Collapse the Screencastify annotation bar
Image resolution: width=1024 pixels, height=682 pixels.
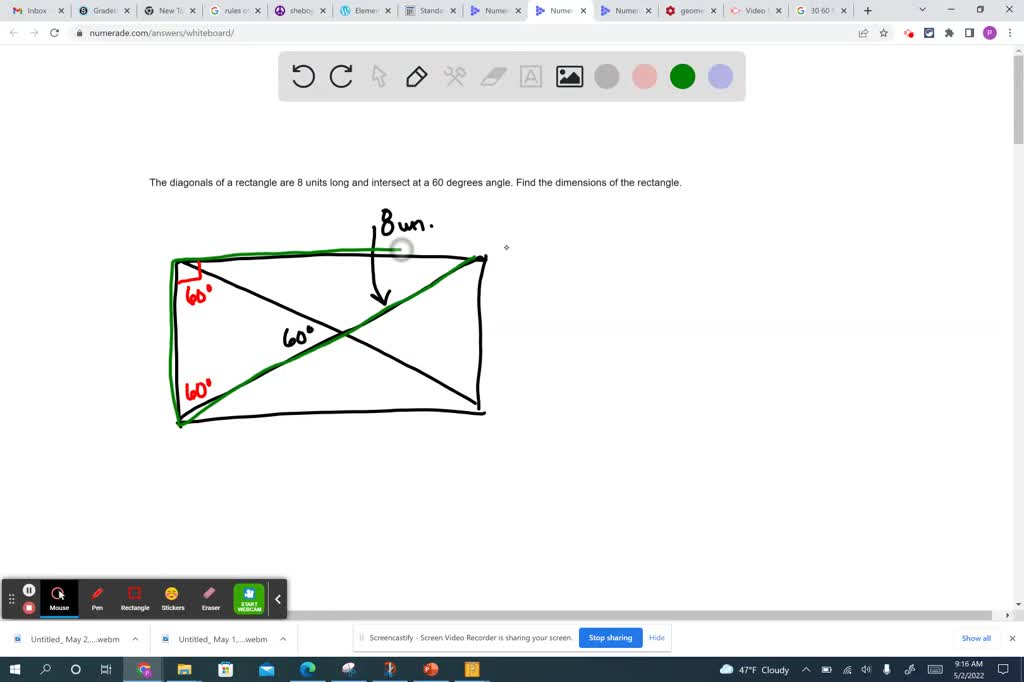278,598
